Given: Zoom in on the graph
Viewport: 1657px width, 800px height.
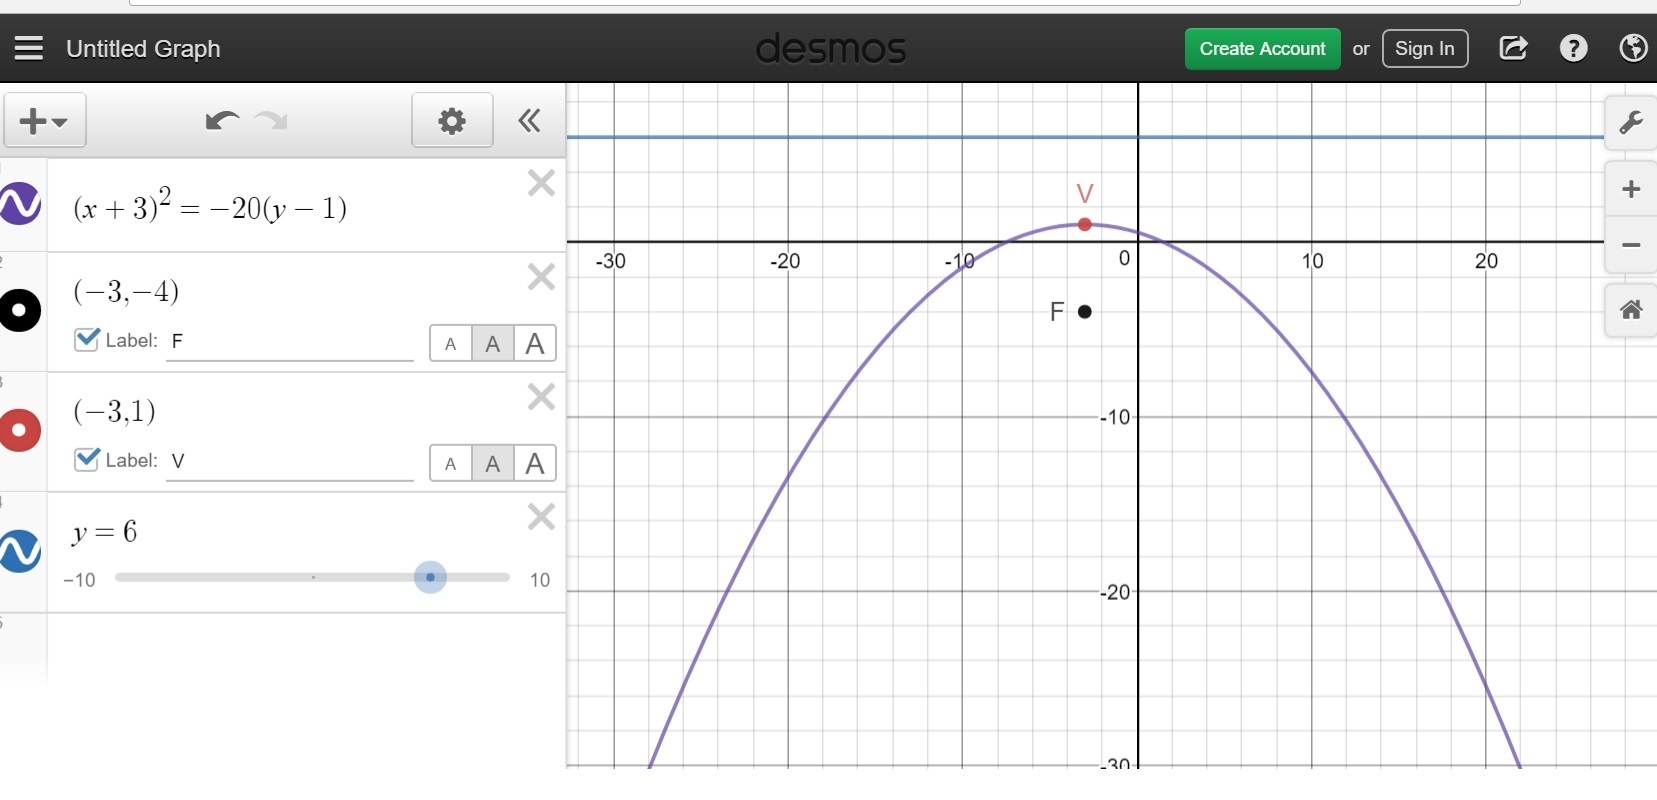Looking at the screenshot, I should click(x=1631, y=190).
